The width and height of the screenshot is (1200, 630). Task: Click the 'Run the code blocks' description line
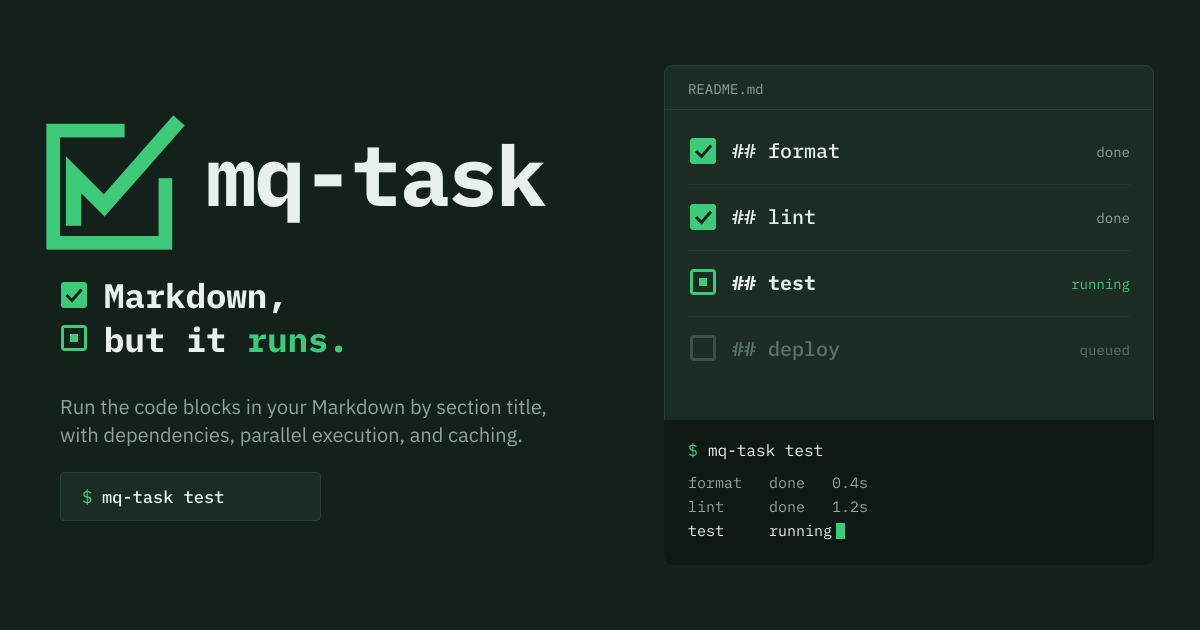[303, 408]
